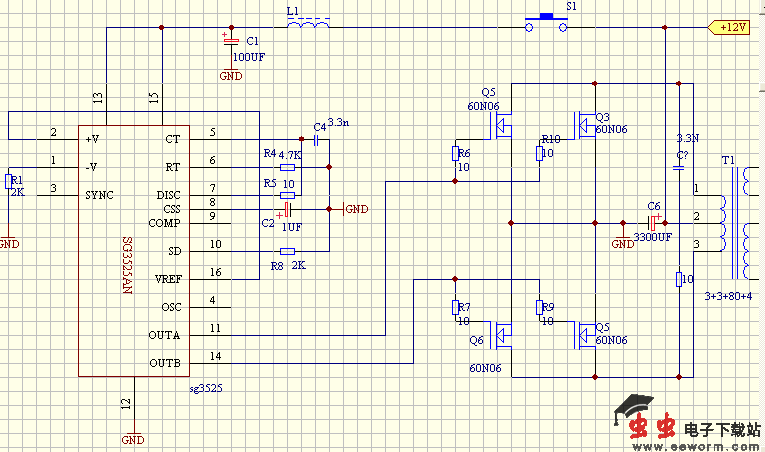Click the SG3525AN chip label text
The height and width of the screenshot is (452, 765).
[x=126, y=263]
